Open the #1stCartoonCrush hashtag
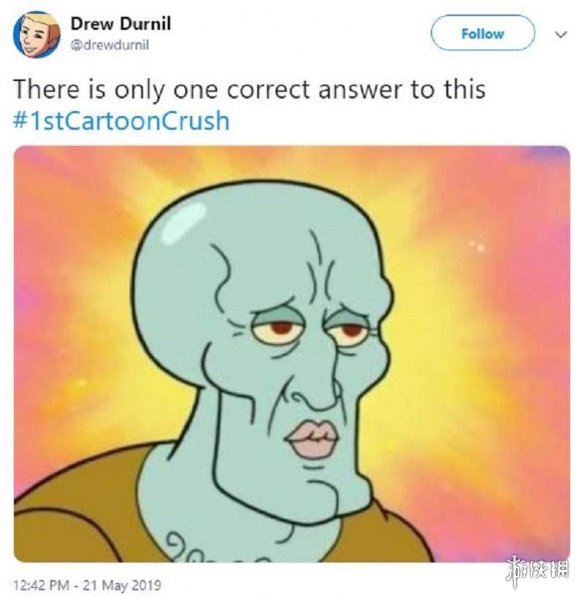This screenshot has height=599, width=584. click(121, 121)
